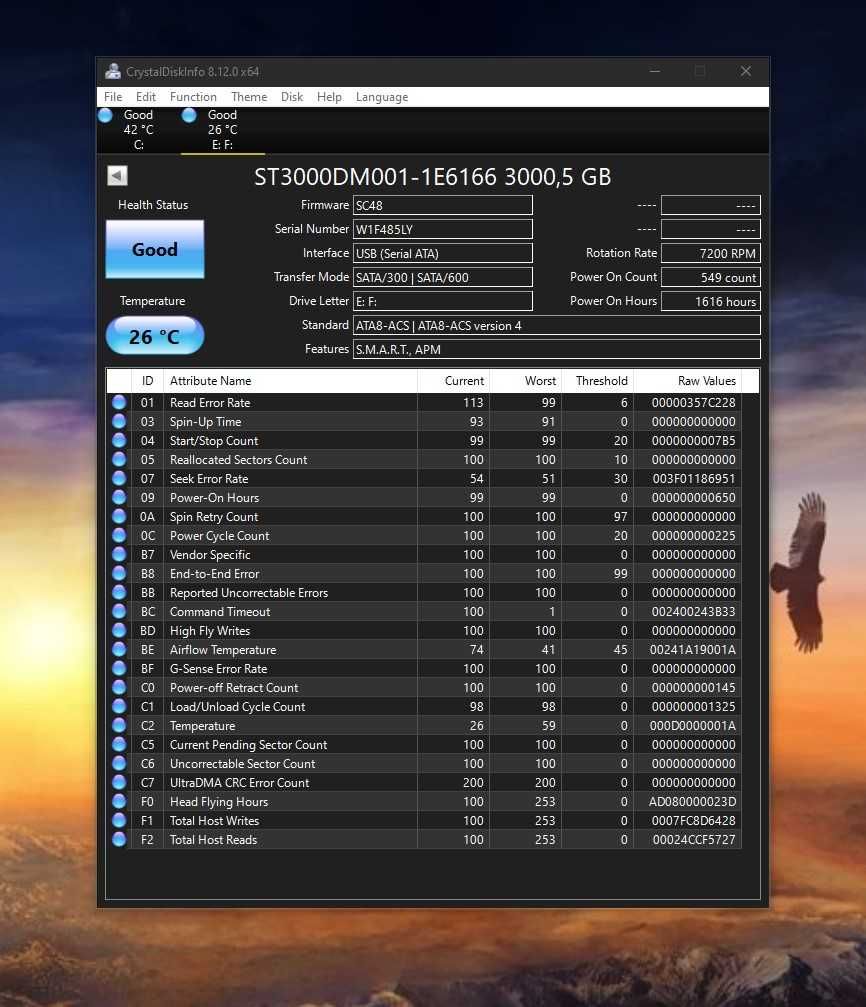Click the CrystalDiskInfo app icon in title bar
866x1007 pixels.
(113, 71)
